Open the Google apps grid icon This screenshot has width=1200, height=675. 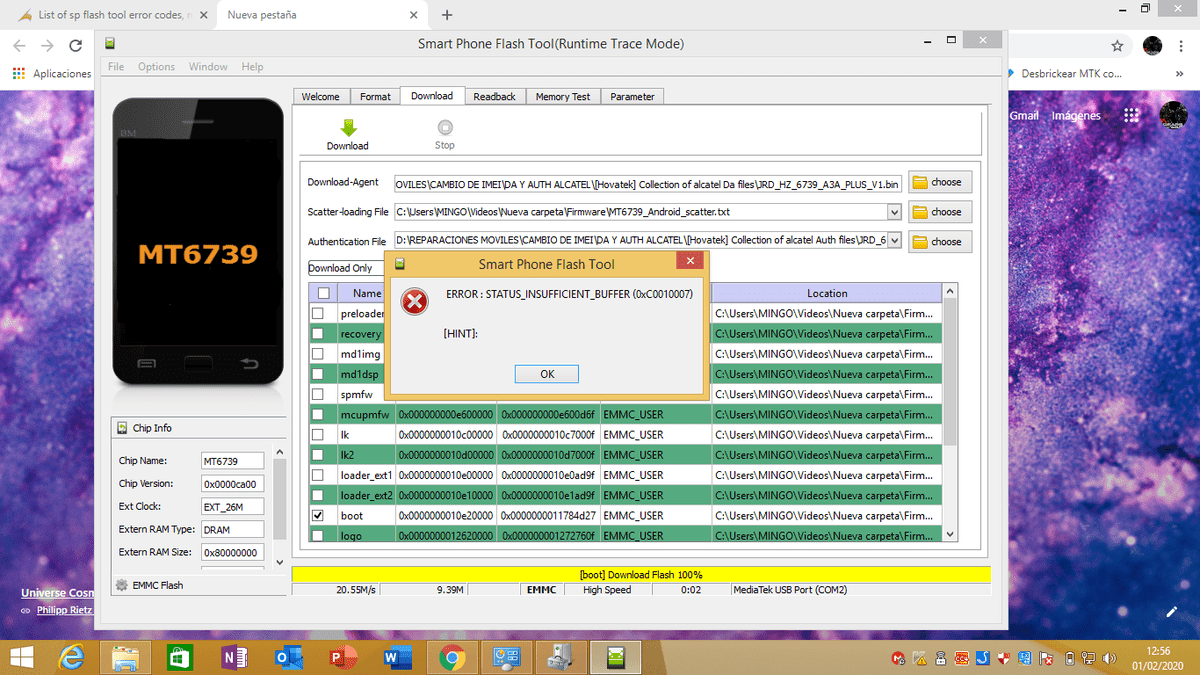[x=1131, y=116]
